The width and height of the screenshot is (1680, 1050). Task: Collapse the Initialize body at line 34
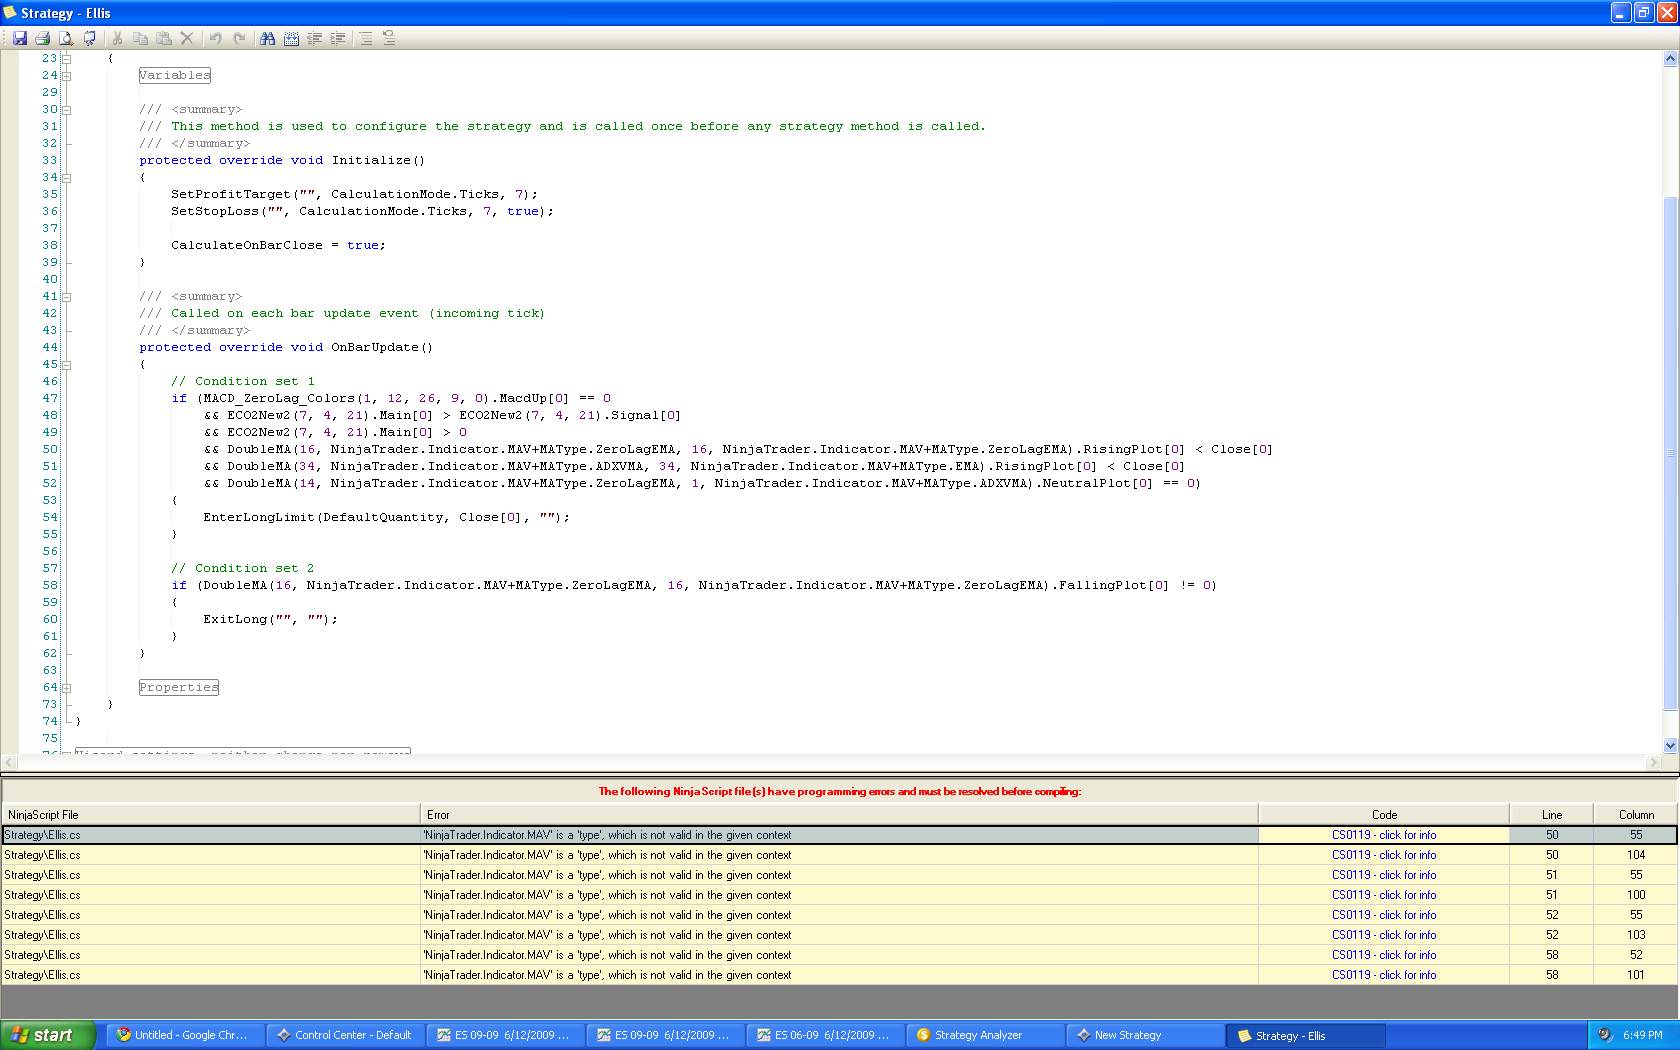pyautogui.click(x=66, y=178)
